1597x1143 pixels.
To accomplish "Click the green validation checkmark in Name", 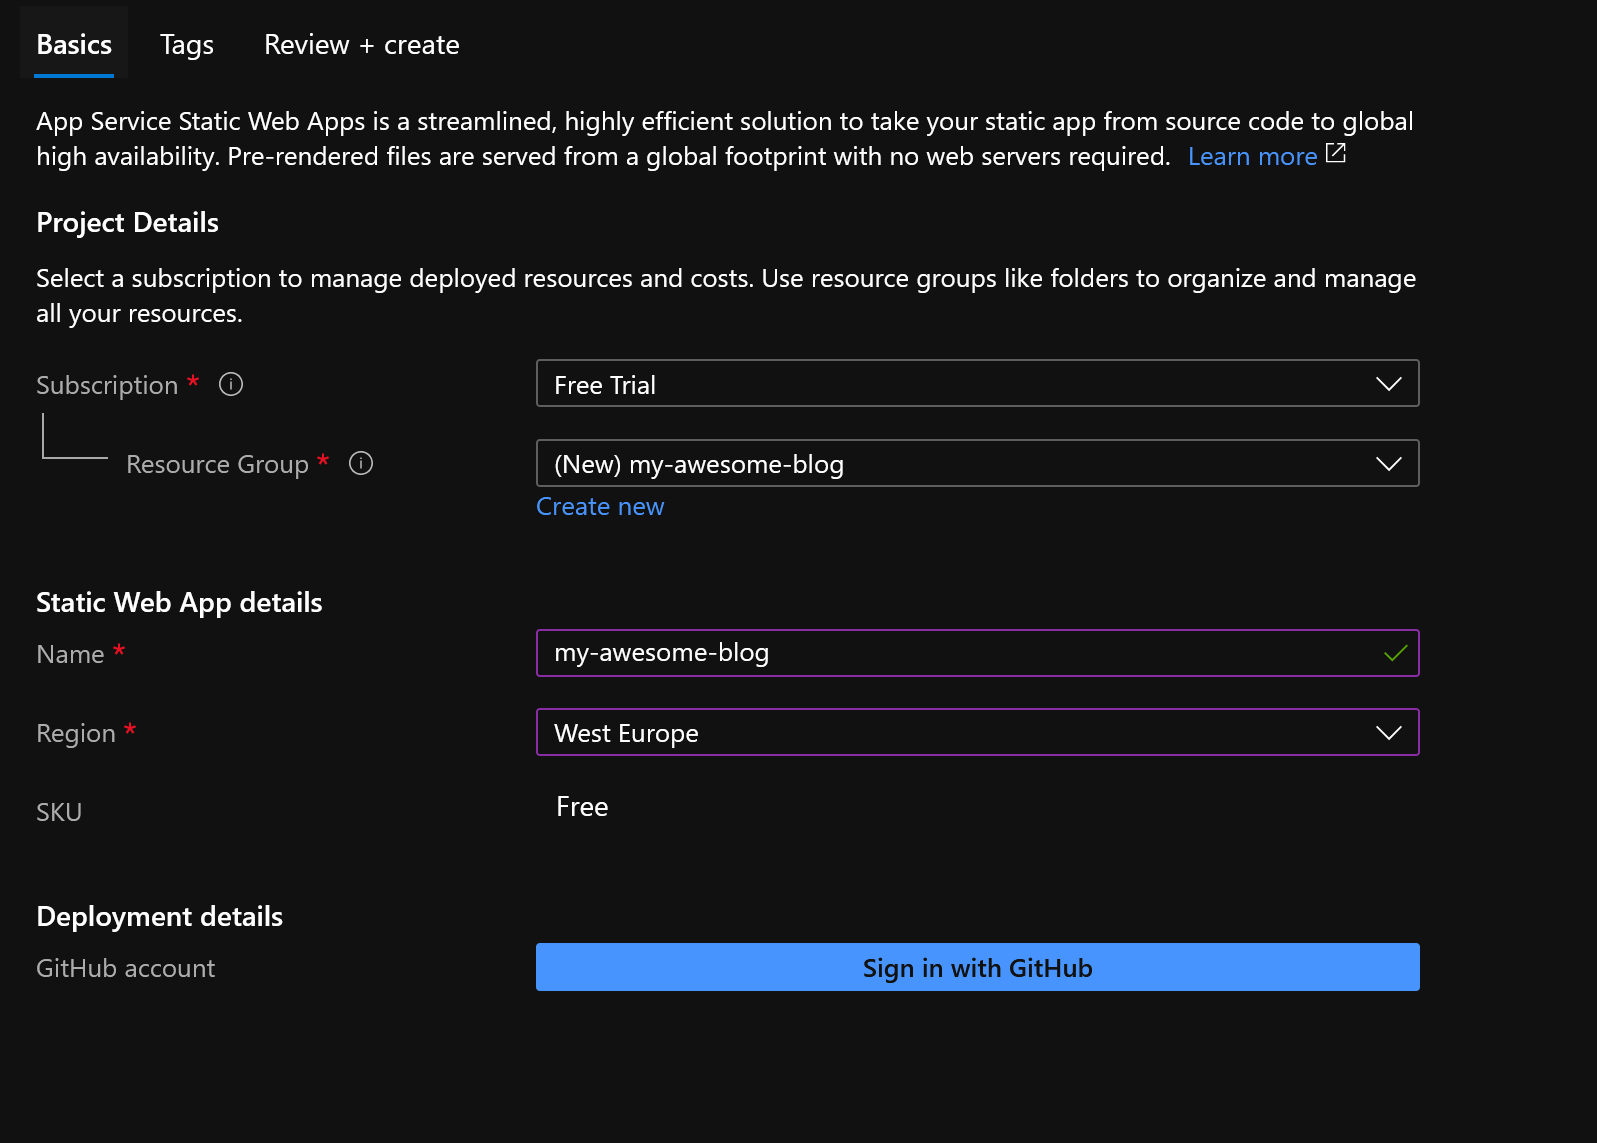I will click(x=1395, y=654).
